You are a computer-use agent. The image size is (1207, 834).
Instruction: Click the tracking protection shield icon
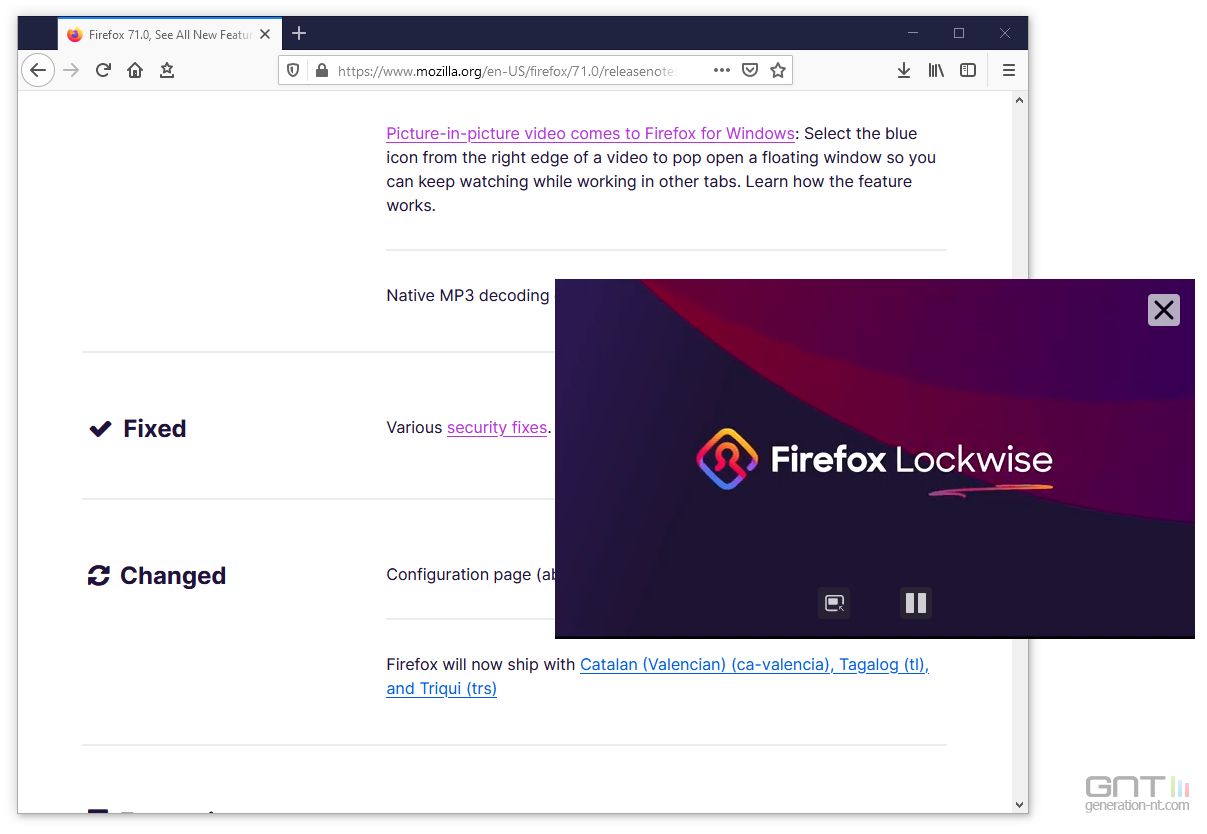[x=293, y=70]
